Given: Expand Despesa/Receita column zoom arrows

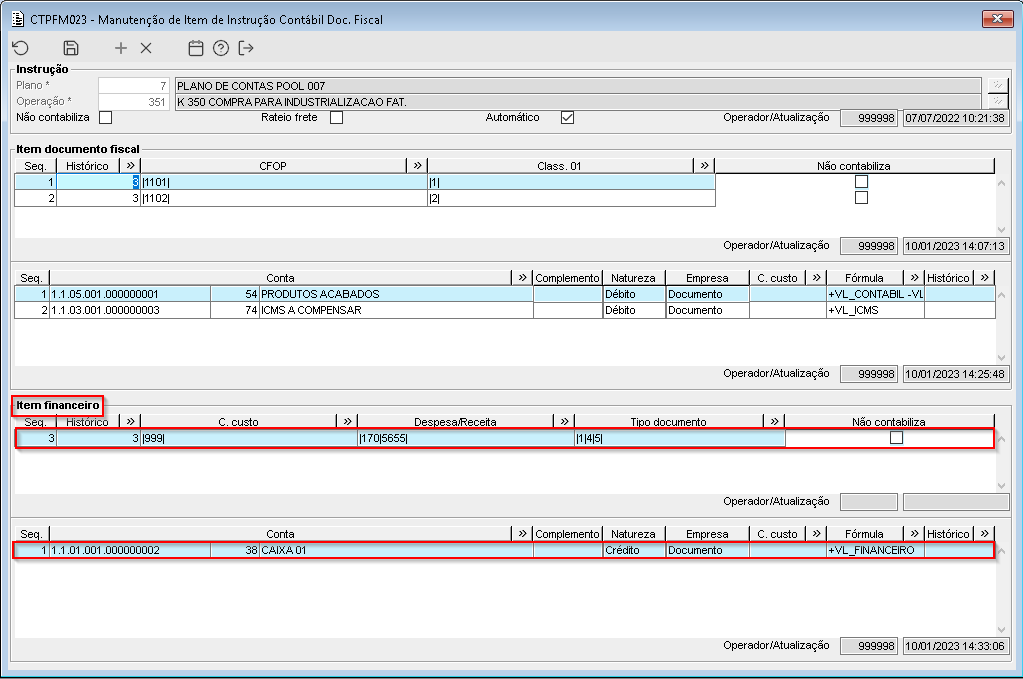Looking at the screenshot, I should click(x=564, y=421).
